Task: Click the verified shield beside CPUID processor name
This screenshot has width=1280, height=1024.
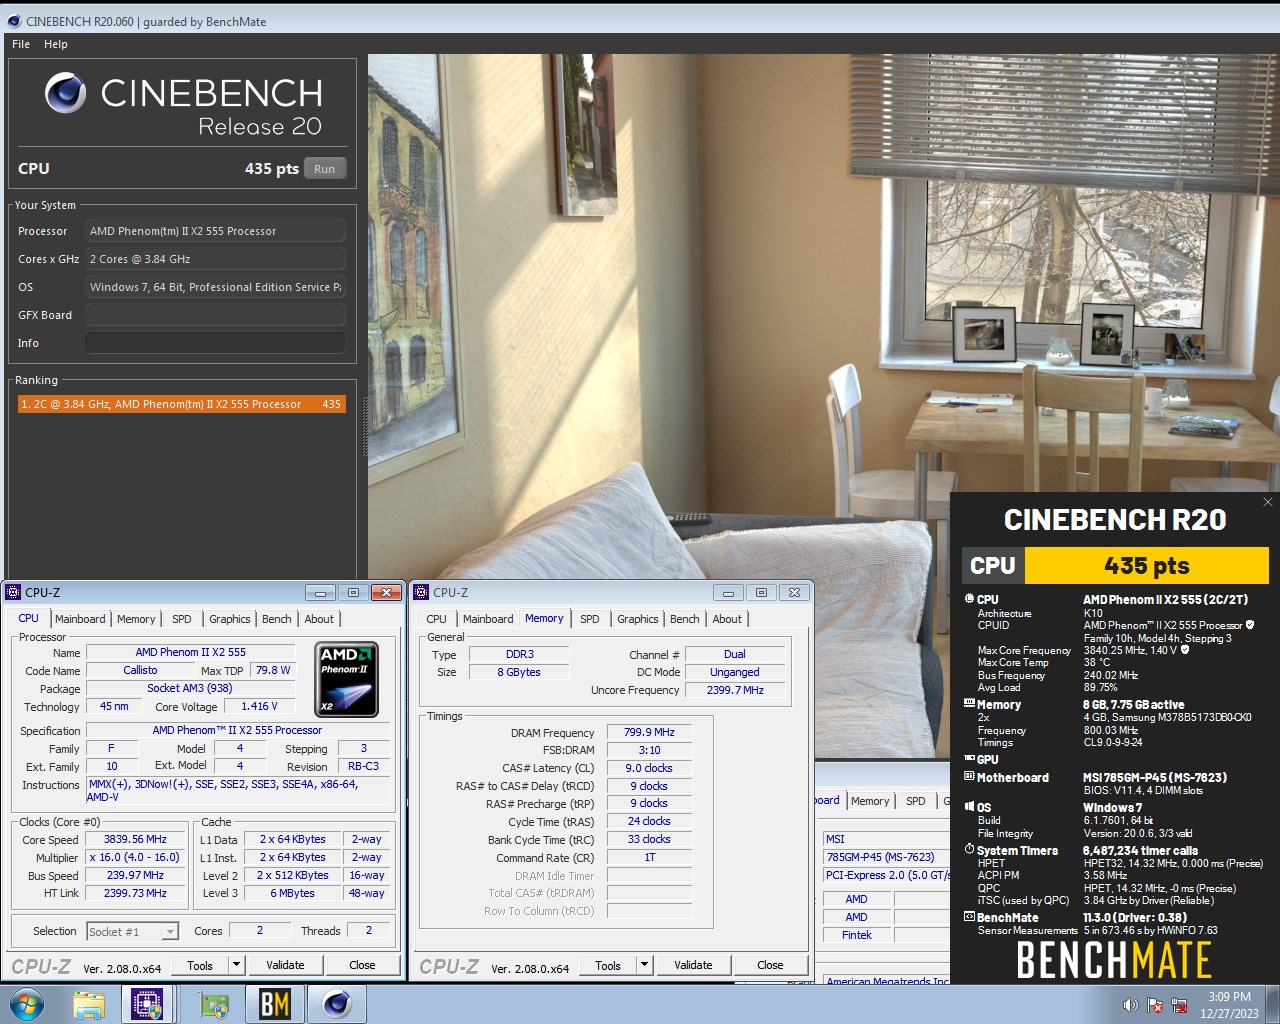Action: (1250, 625)
